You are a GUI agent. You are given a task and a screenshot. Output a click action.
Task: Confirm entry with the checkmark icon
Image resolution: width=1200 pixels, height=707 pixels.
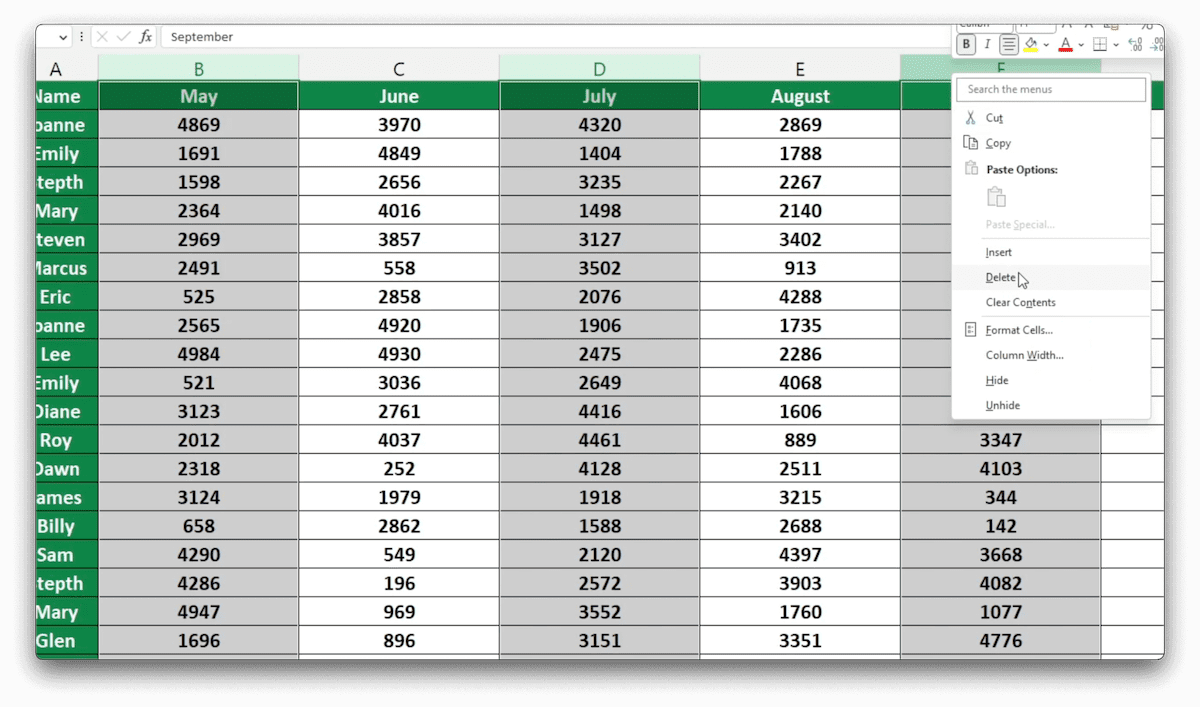[x=124, y=37]
